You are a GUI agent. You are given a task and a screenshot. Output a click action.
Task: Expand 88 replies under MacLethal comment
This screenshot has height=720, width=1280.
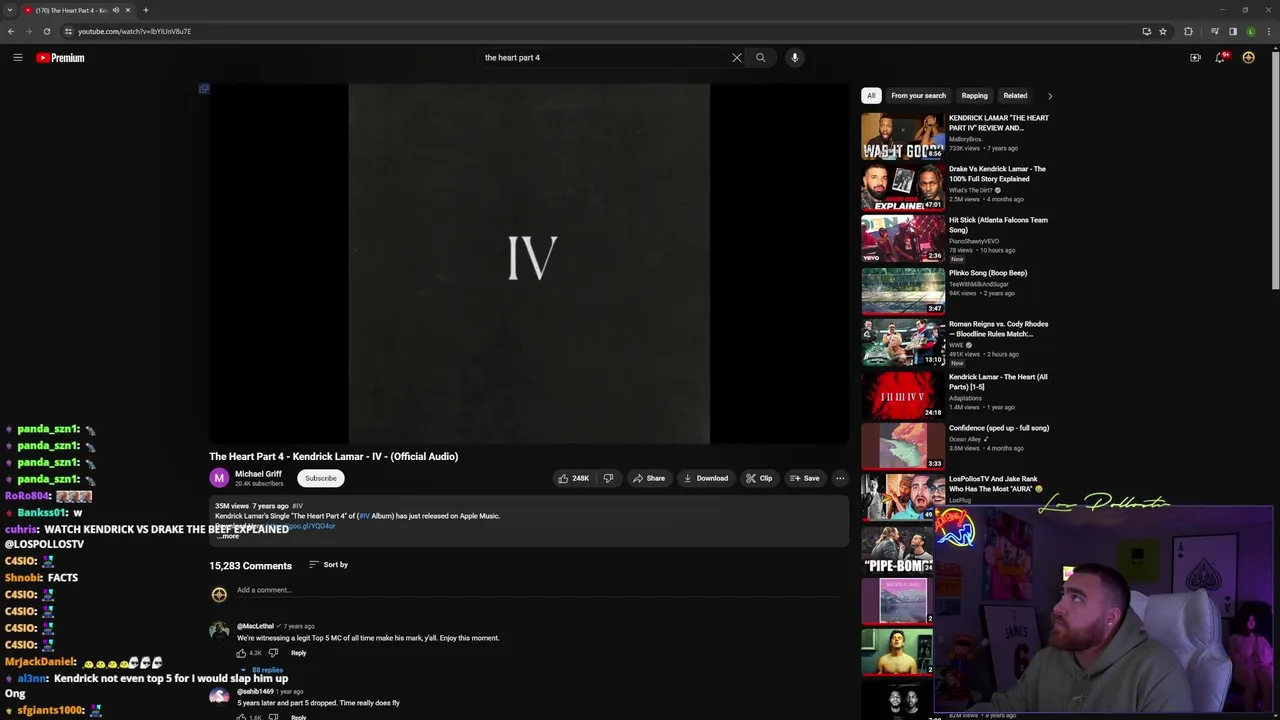(x=261, y=670)
